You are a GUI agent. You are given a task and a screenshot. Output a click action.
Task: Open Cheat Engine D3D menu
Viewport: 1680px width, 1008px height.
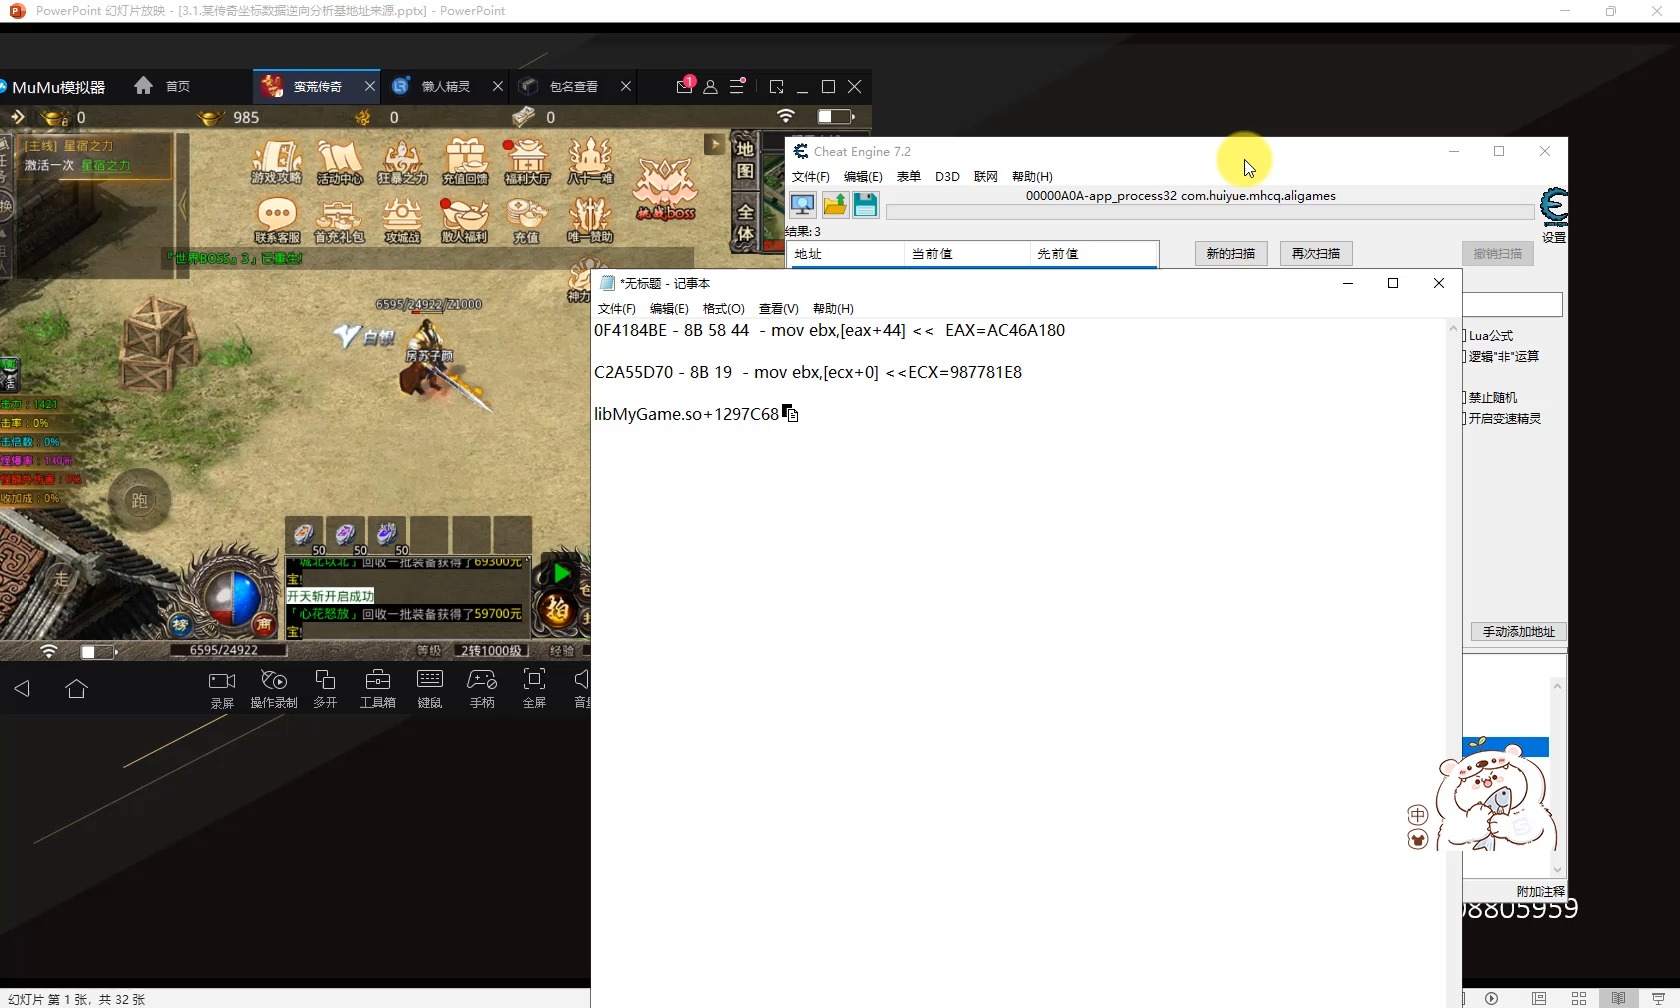[x=947, y=176]
